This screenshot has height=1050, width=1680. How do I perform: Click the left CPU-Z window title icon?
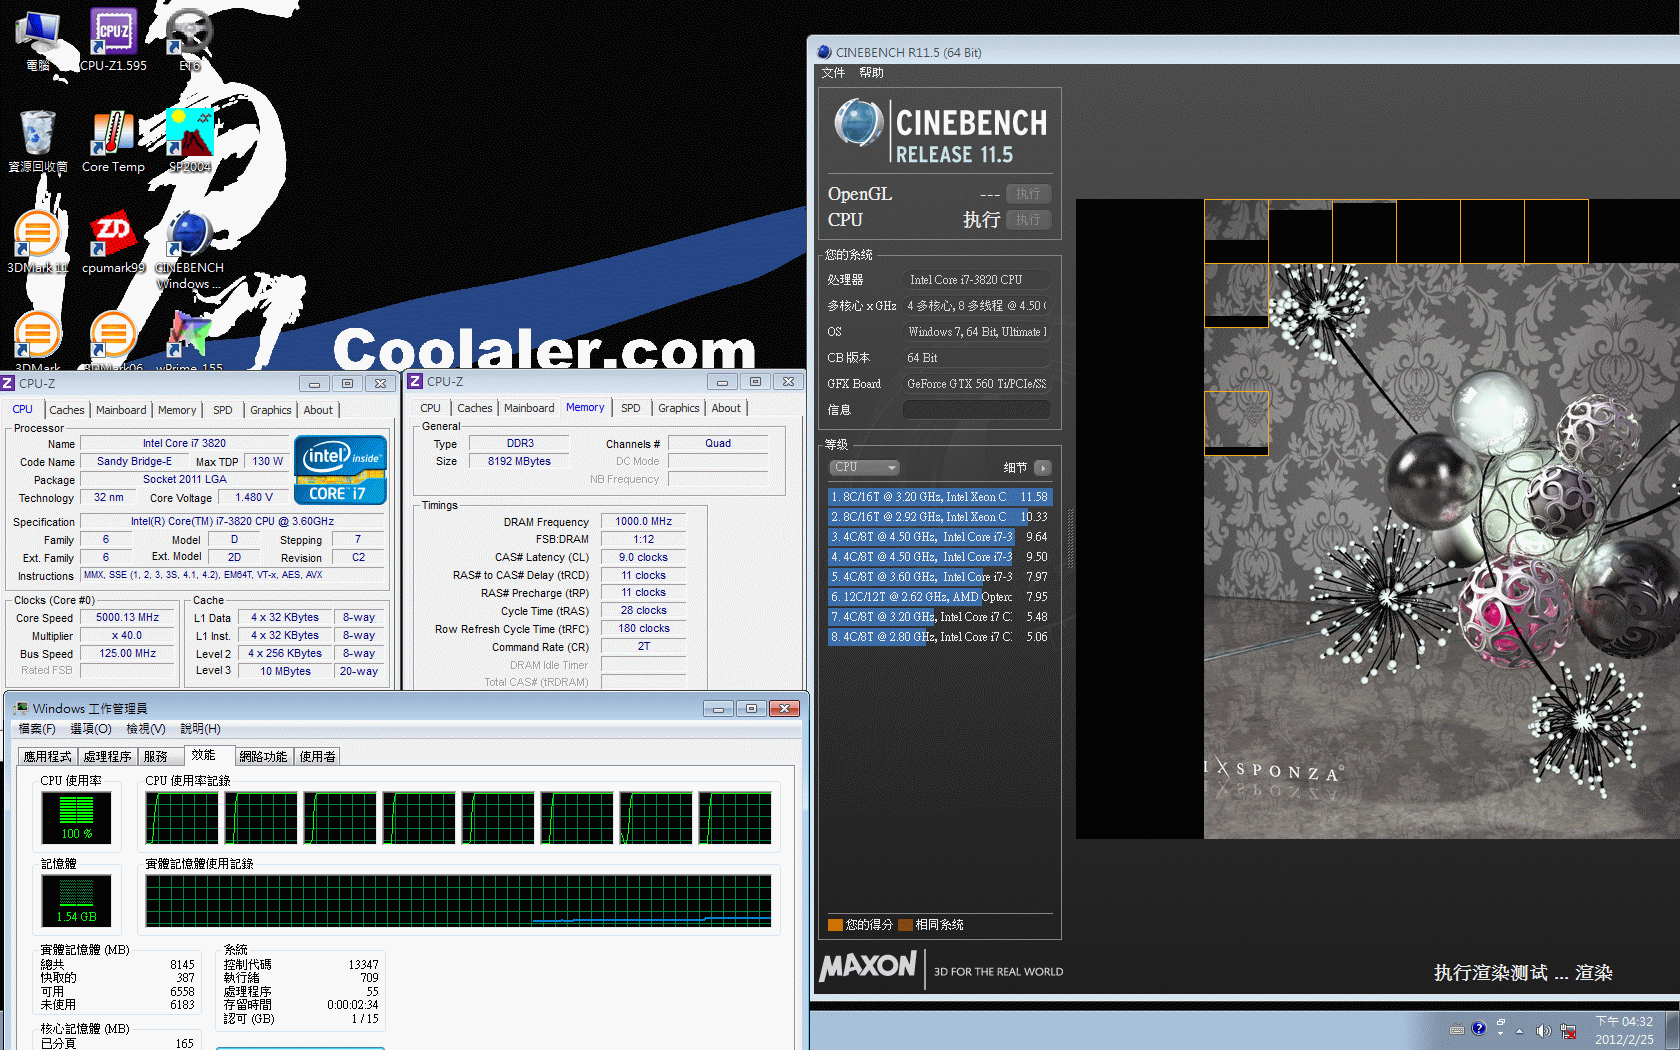pyautogui.click(x=8, y=383)
